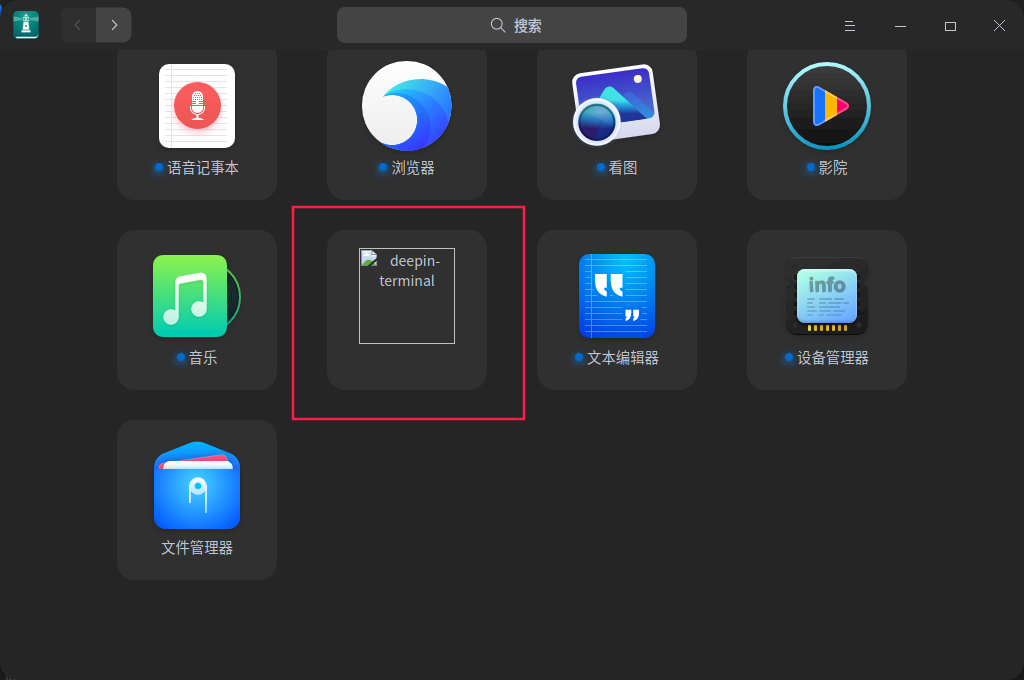Open the 语音记事本 voice notes app
Viewport: 1024px width, 680px height.
click(x=196, y=106)
